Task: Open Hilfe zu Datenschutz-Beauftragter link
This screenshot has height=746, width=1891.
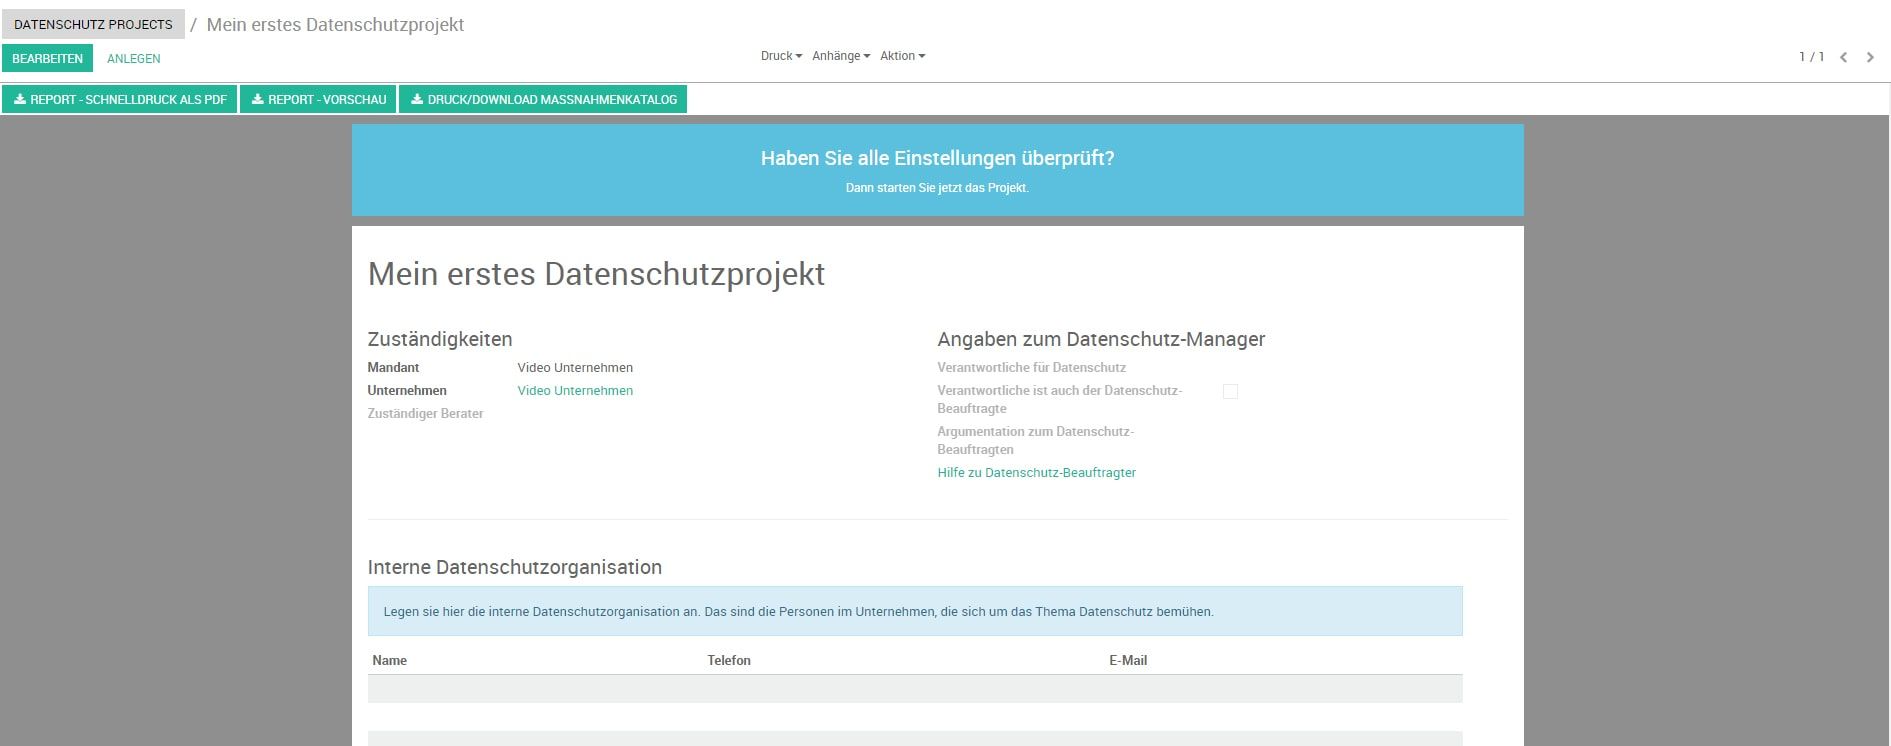Action: 1036,473
